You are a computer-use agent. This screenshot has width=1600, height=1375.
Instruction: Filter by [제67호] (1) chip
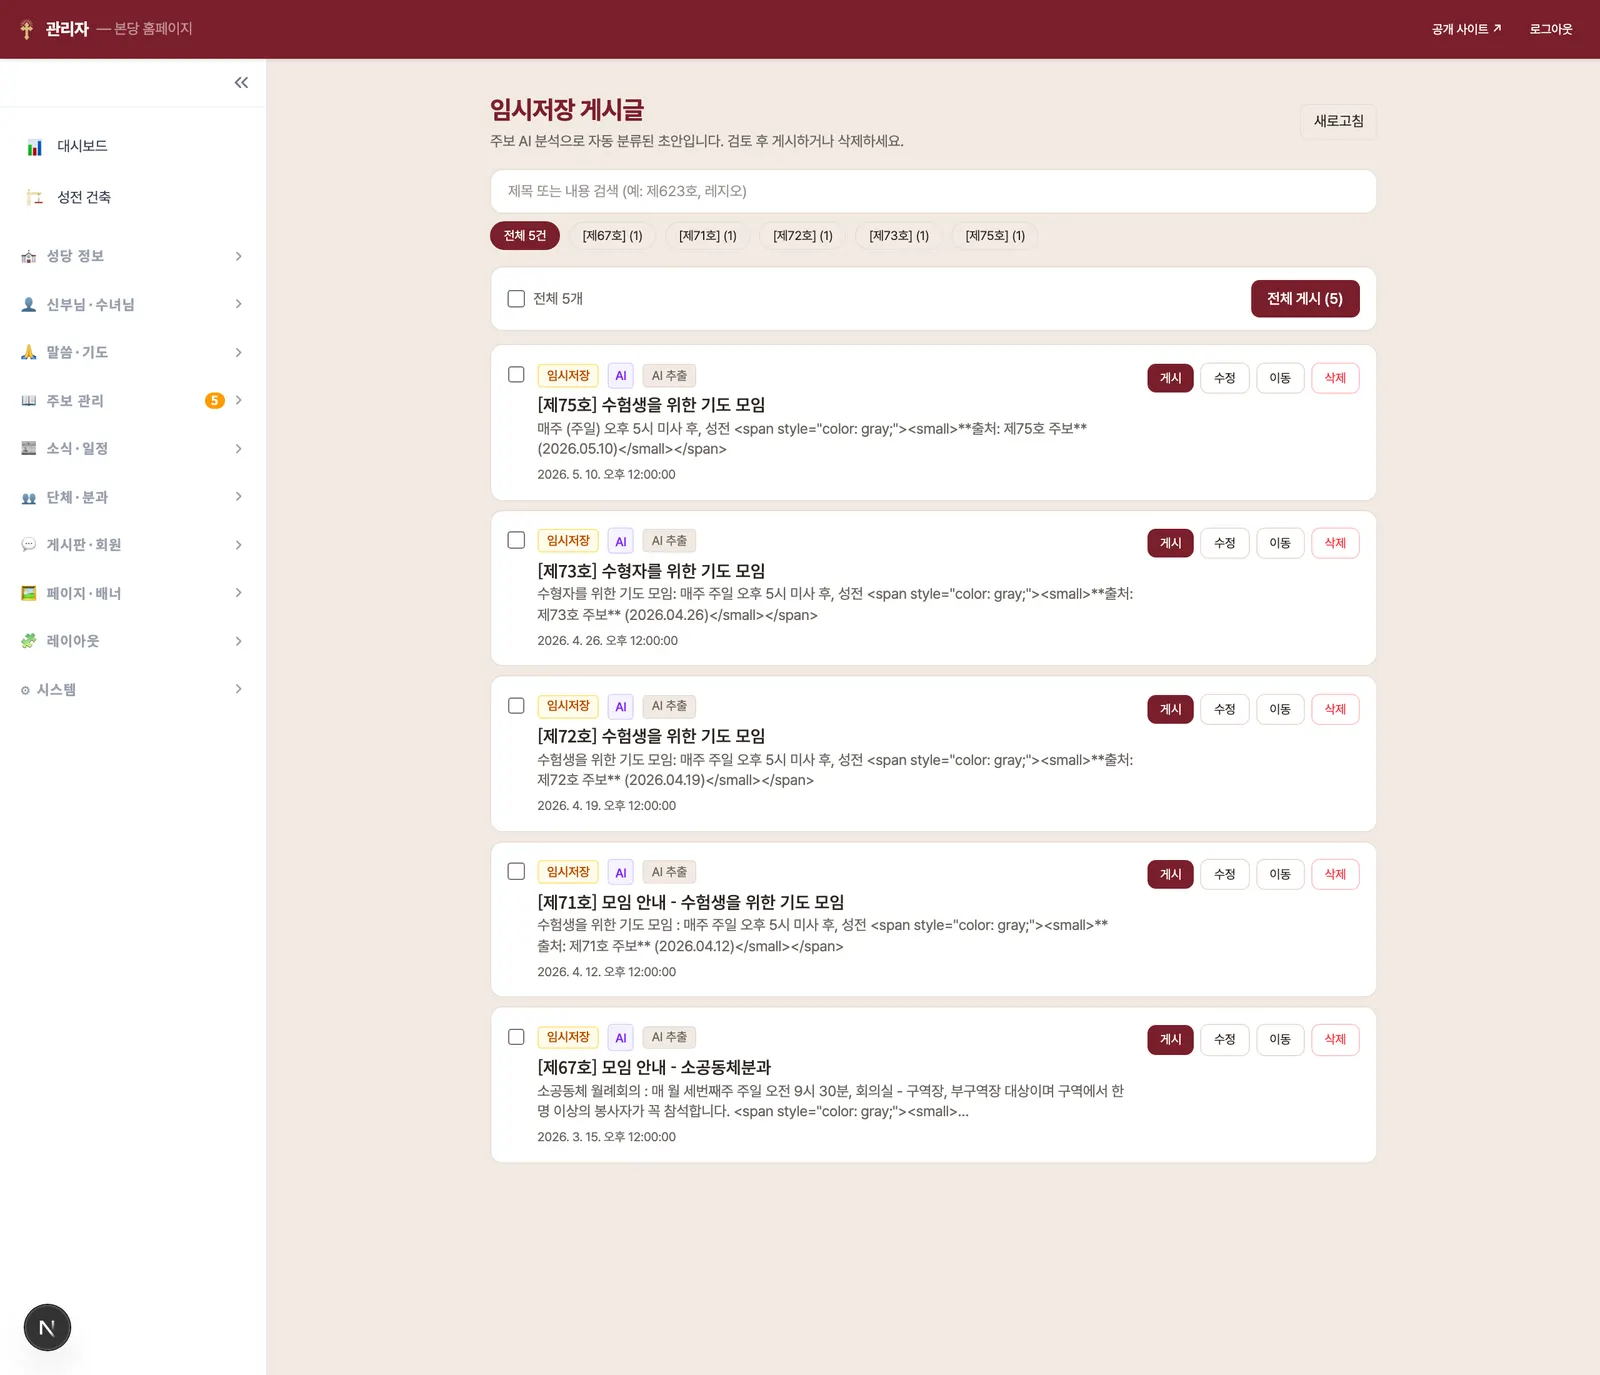coord(612,236)
